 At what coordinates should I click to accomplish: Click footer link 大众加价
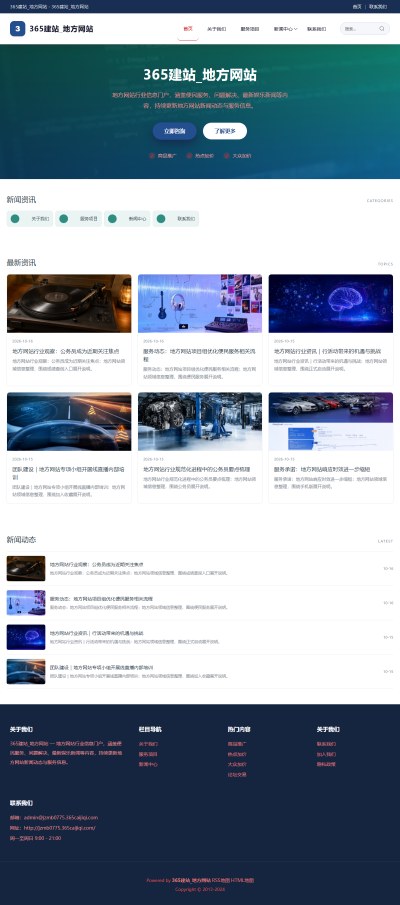(237, 764)
